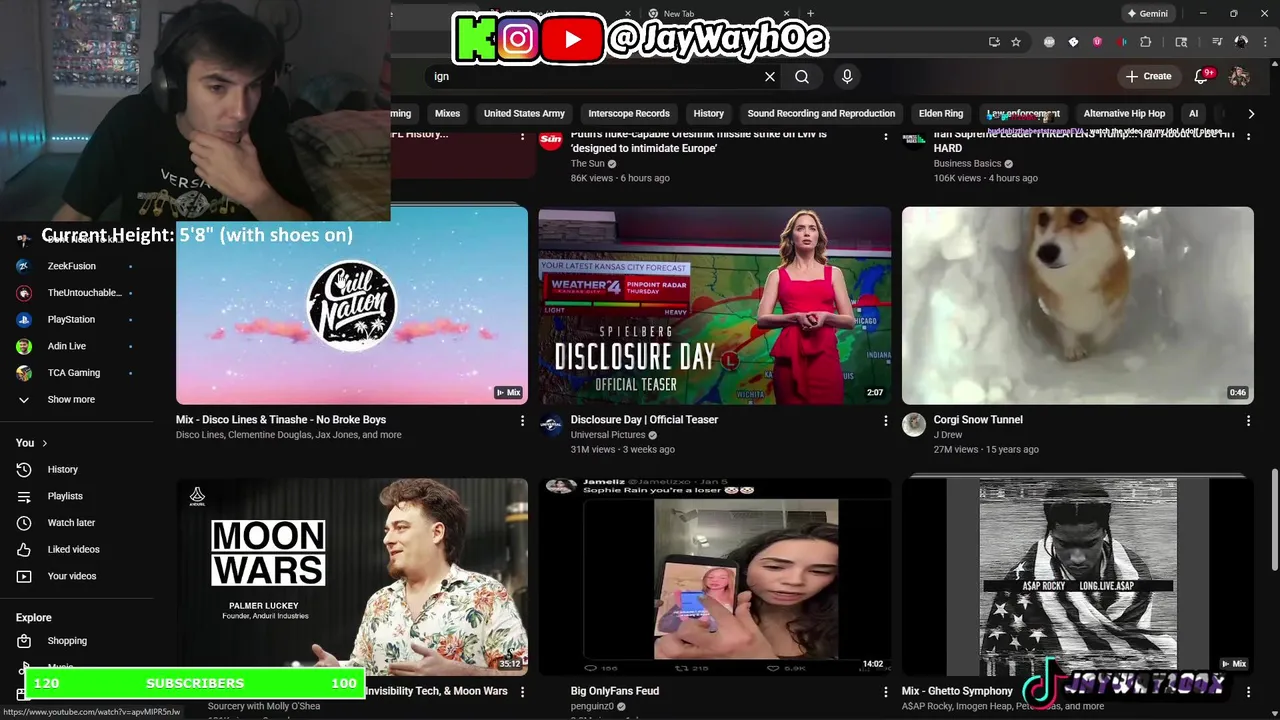Open the Chrome three-dot menu

click(1264, 42)
